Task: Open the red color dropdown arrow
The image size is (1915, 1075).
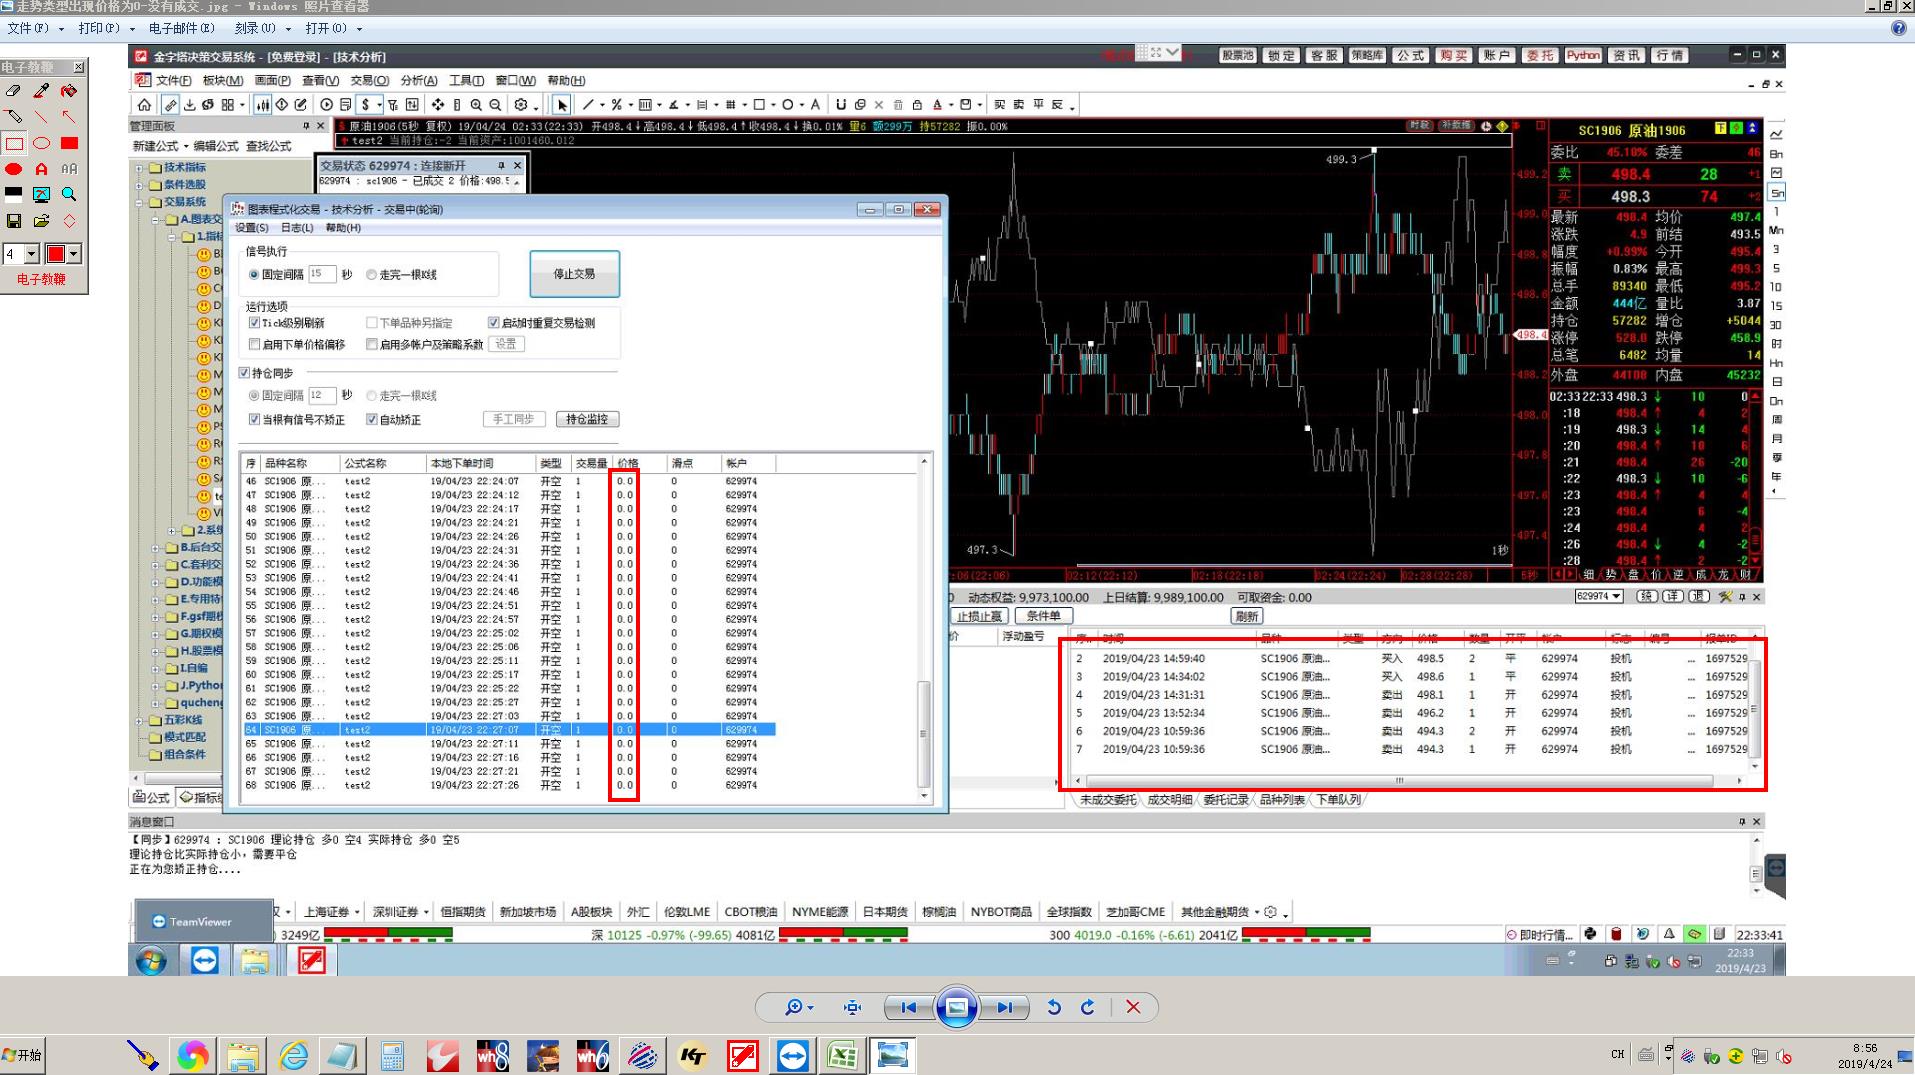Action: (x=73, y=254)
